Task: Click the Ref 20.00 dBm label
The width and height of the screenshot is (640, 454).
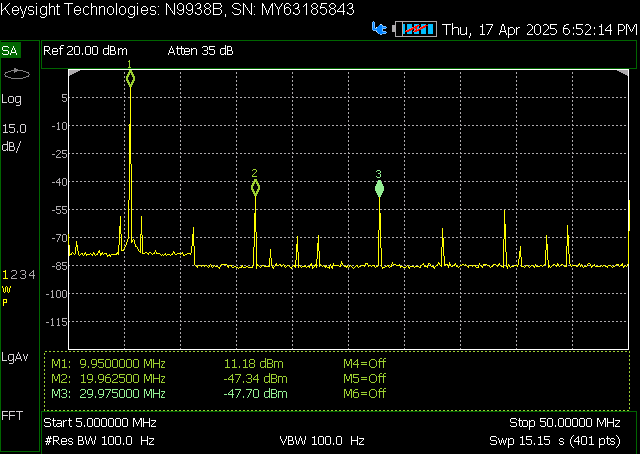Action: (85, 51)
